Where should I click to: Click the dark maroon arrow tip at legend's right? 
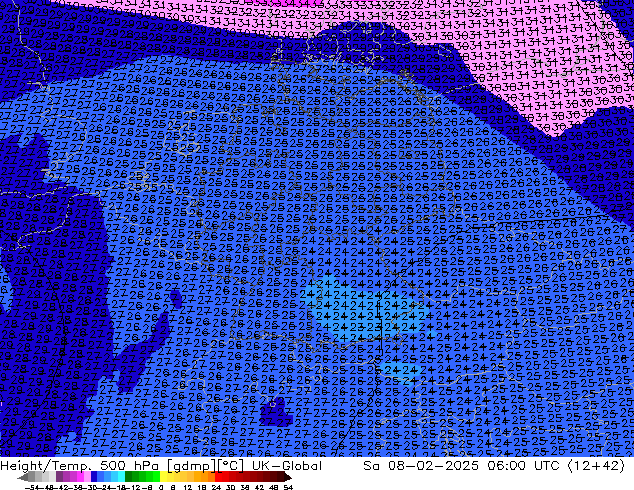pyautogui.click(x=288, y=477)
